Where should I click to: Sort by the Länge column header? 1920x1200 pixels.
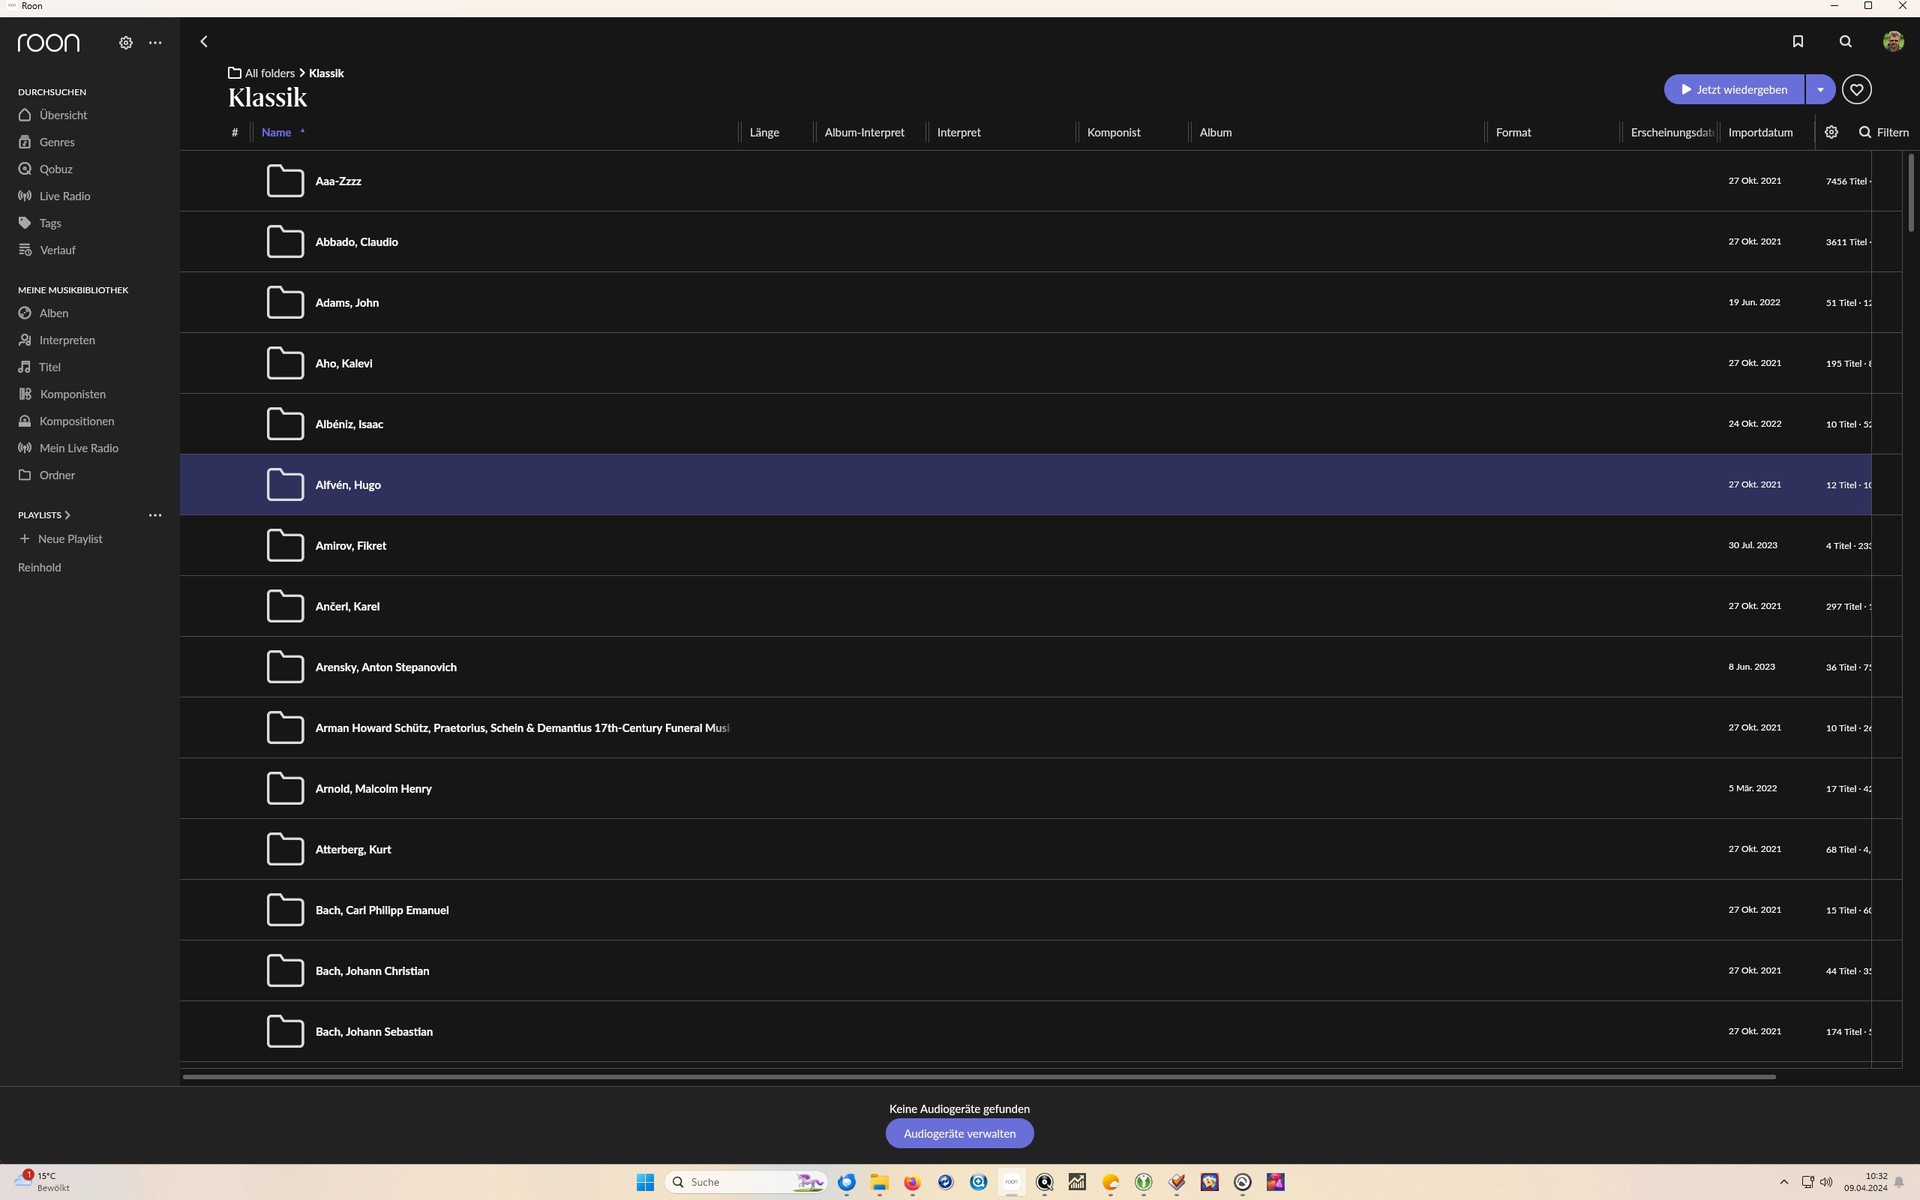764,132
